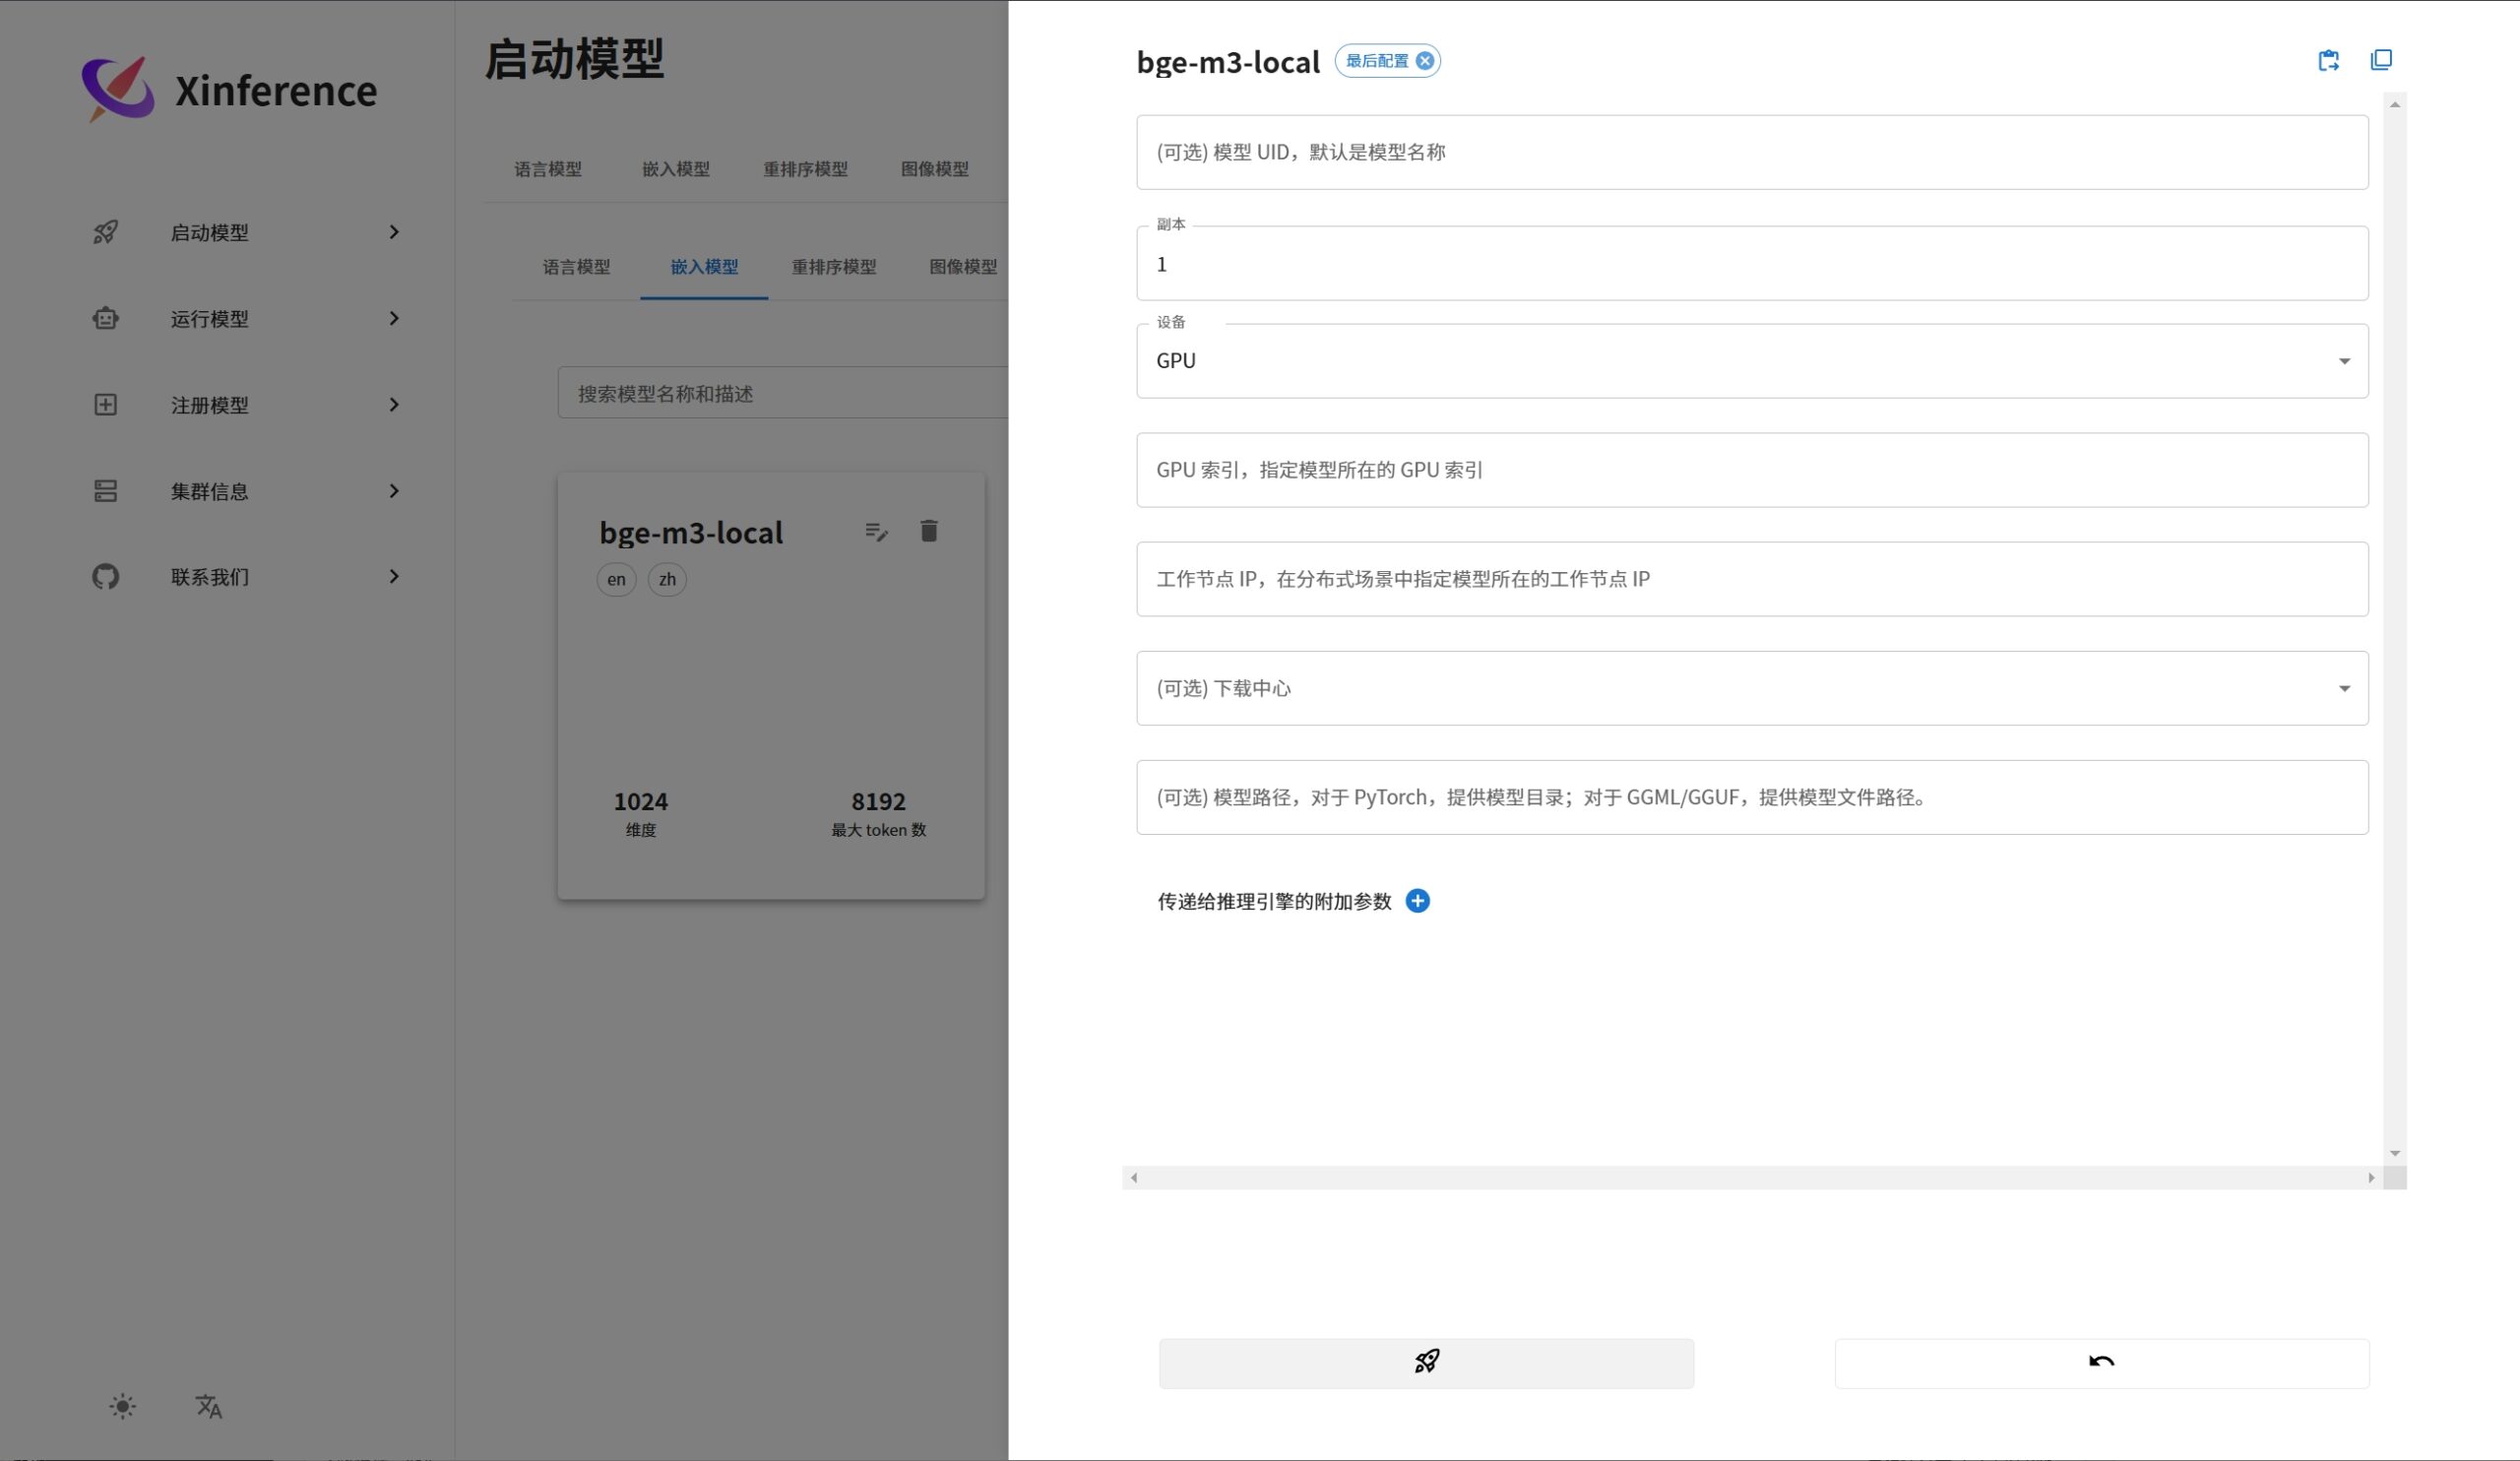Focus the 工作节点 IP input field
The image size is (2520, 1461).
(1752, 579)
